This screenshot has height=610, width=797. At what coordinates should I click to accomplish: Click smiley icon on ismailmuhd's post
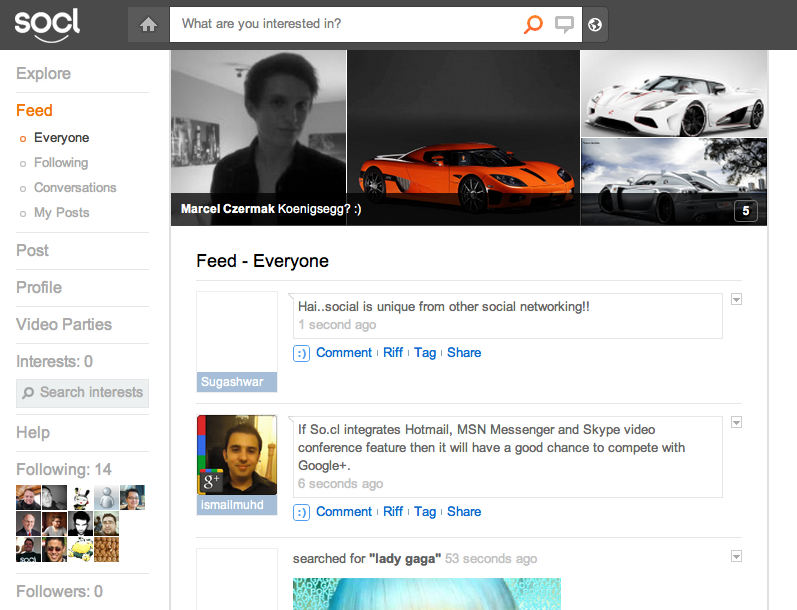point(301,512)
